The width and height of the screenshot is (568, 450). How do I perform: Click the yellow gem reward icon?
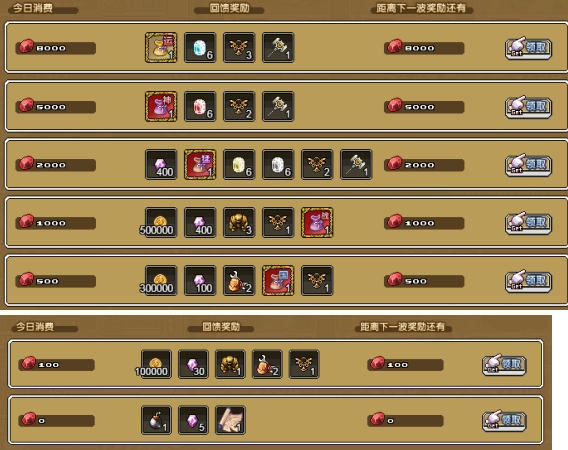(239, 164)
